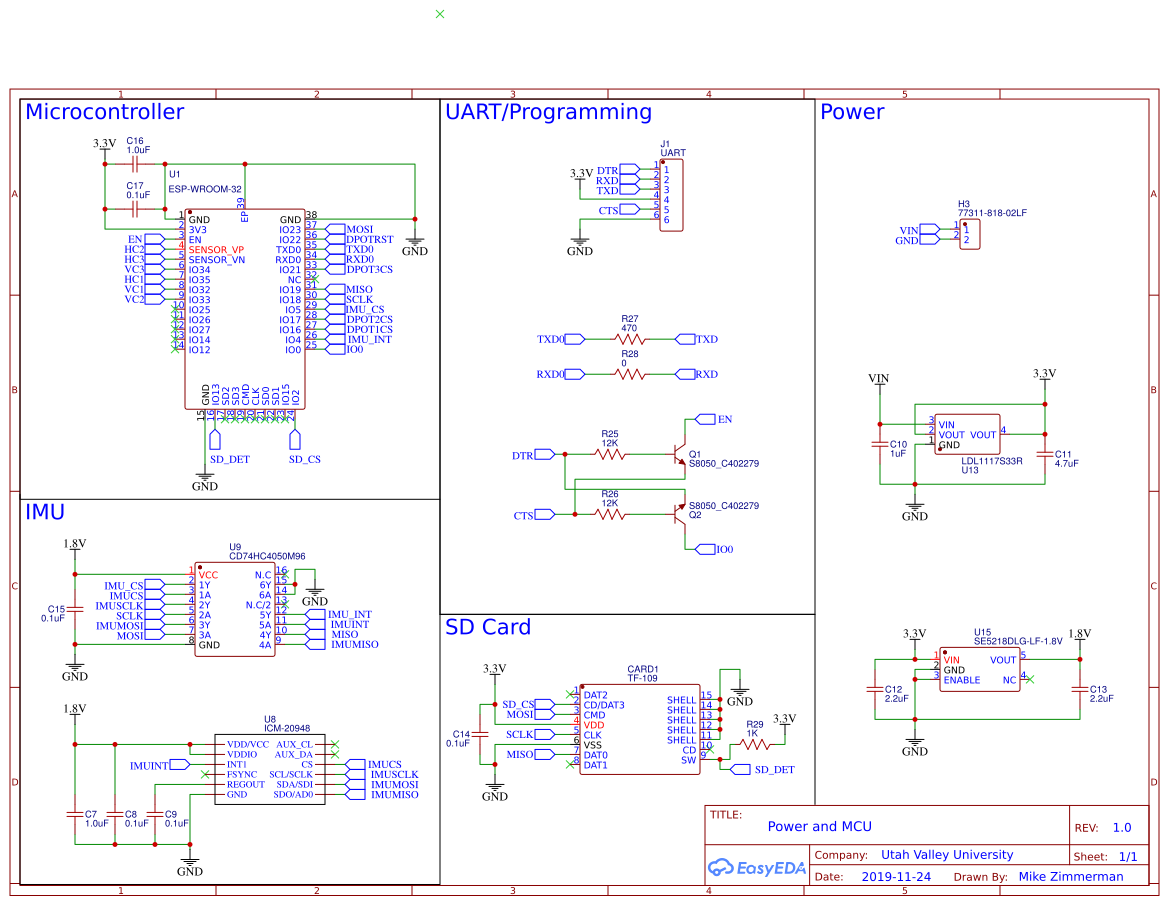
Task: Select the "Power and MCU" title text
Action: 819,827
